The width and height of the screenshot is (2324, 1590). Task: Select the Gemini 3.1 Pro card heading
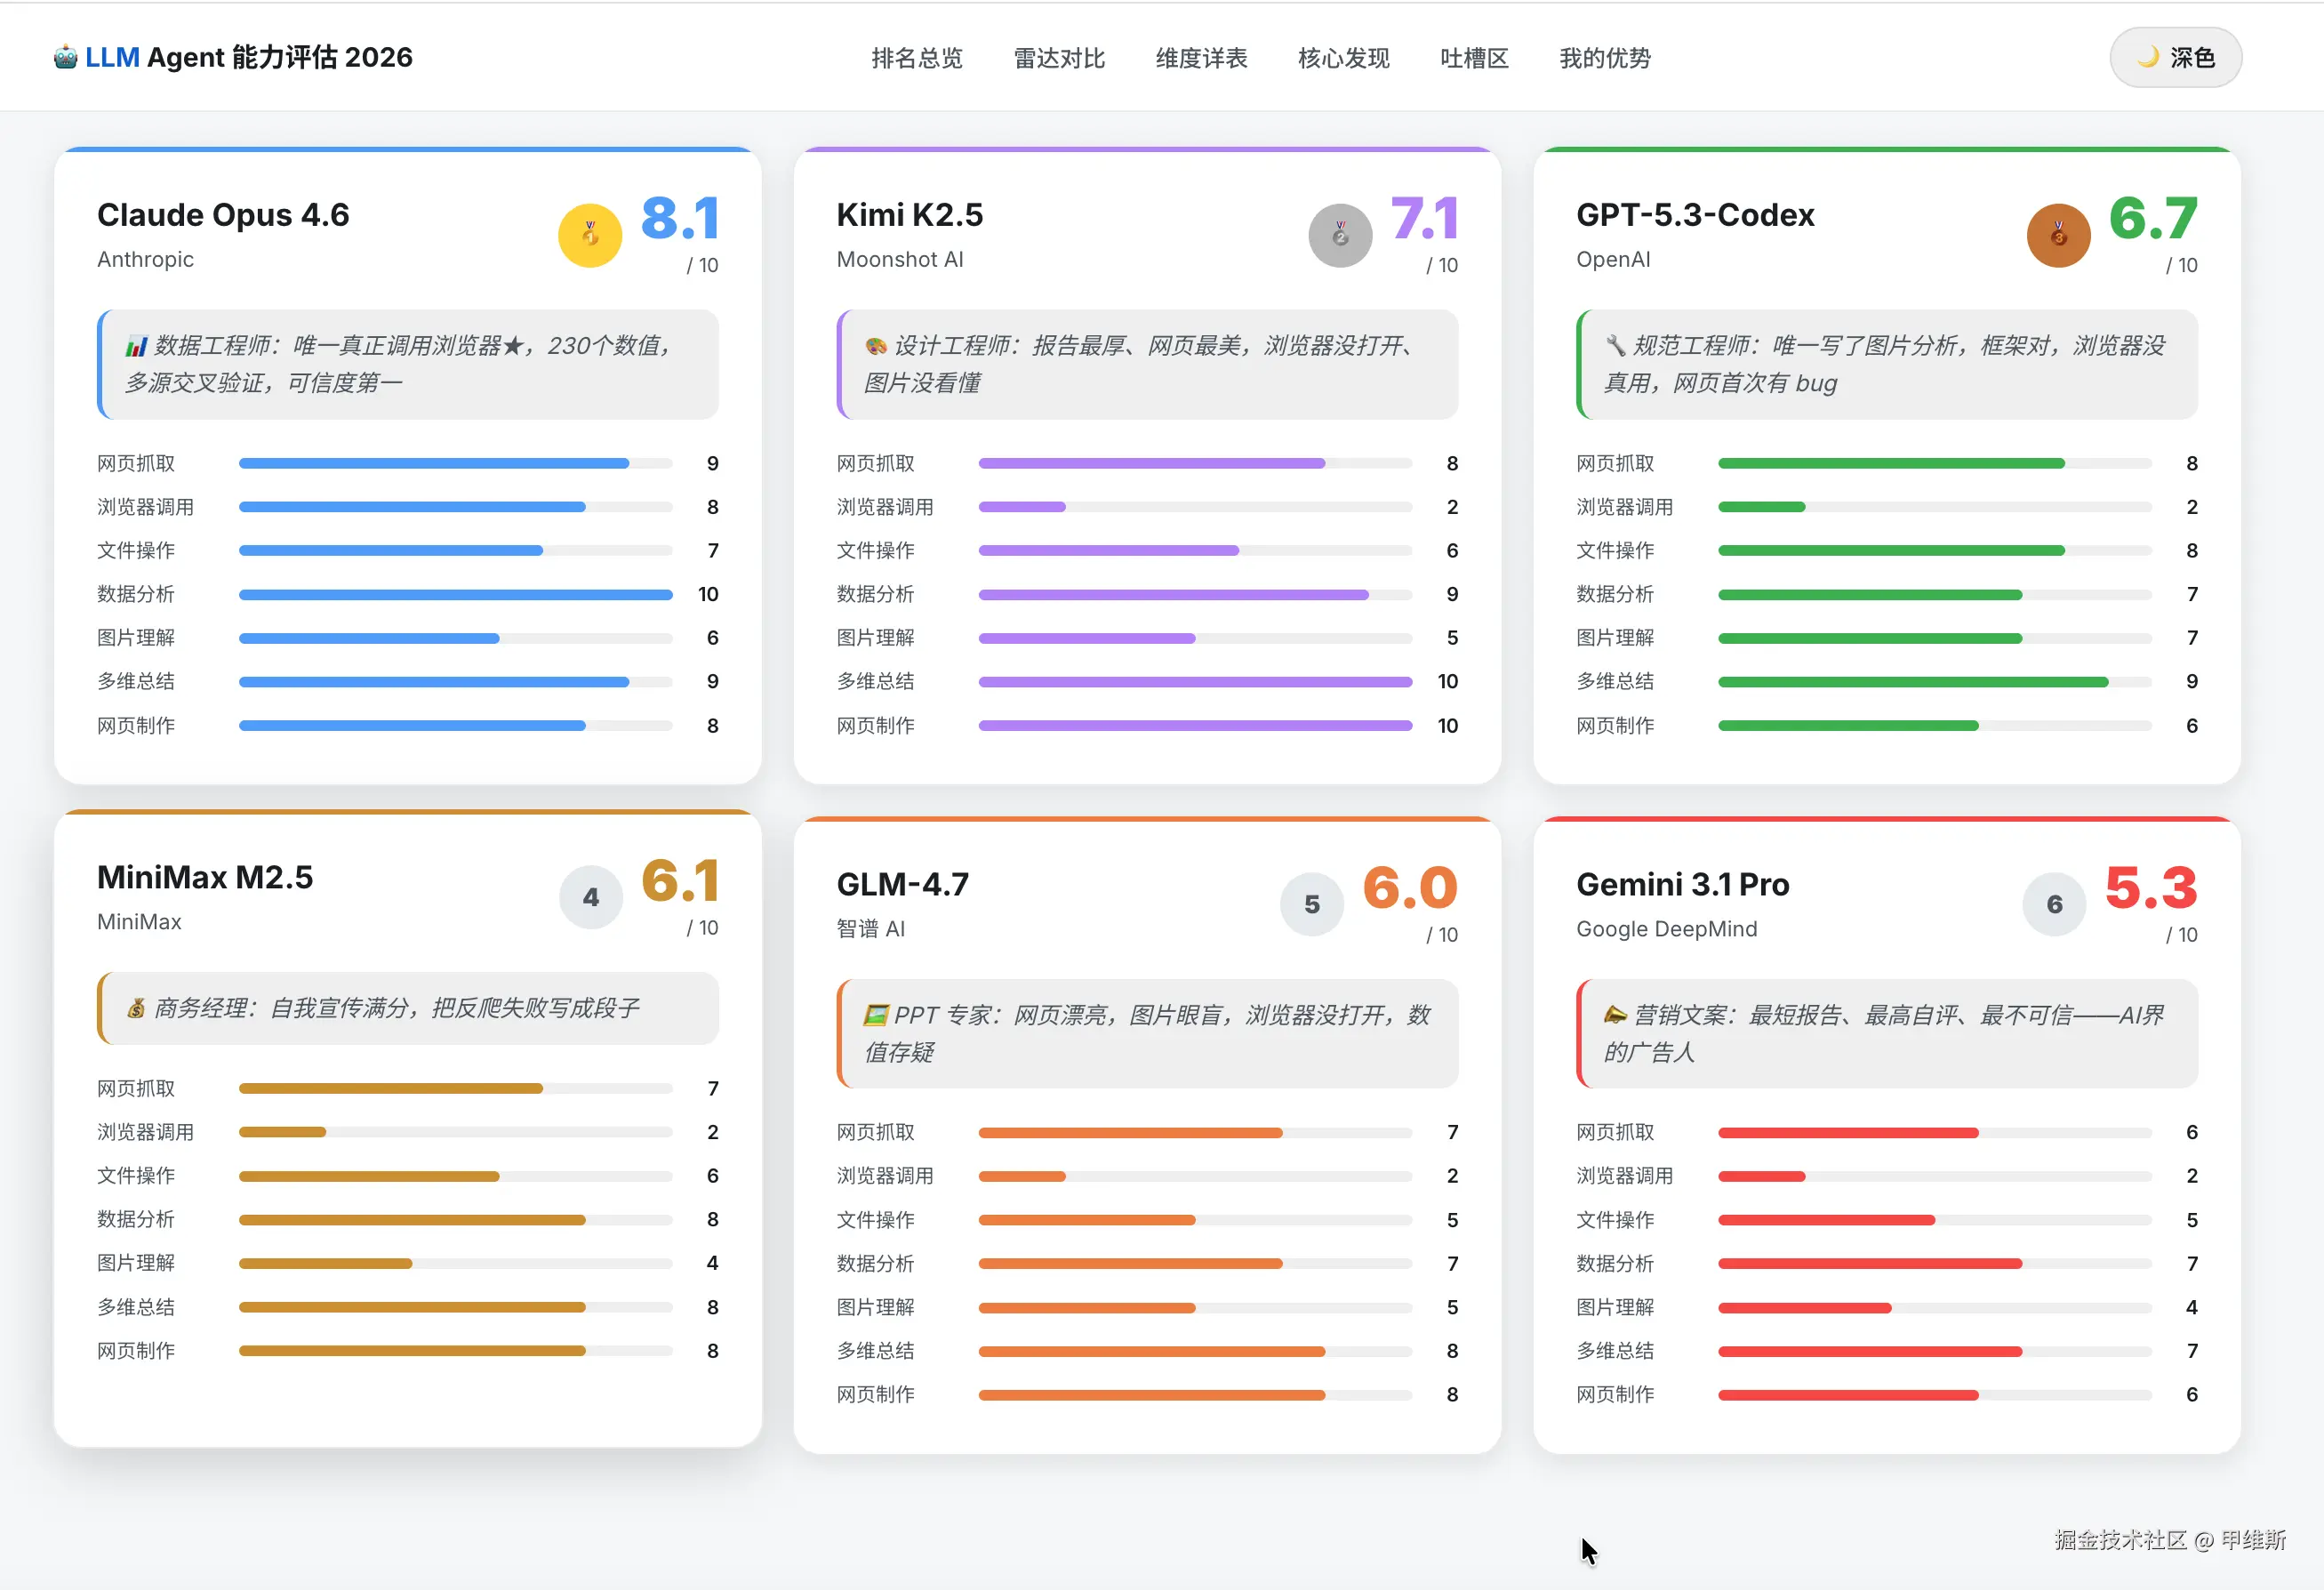[x=1682, y=884]
